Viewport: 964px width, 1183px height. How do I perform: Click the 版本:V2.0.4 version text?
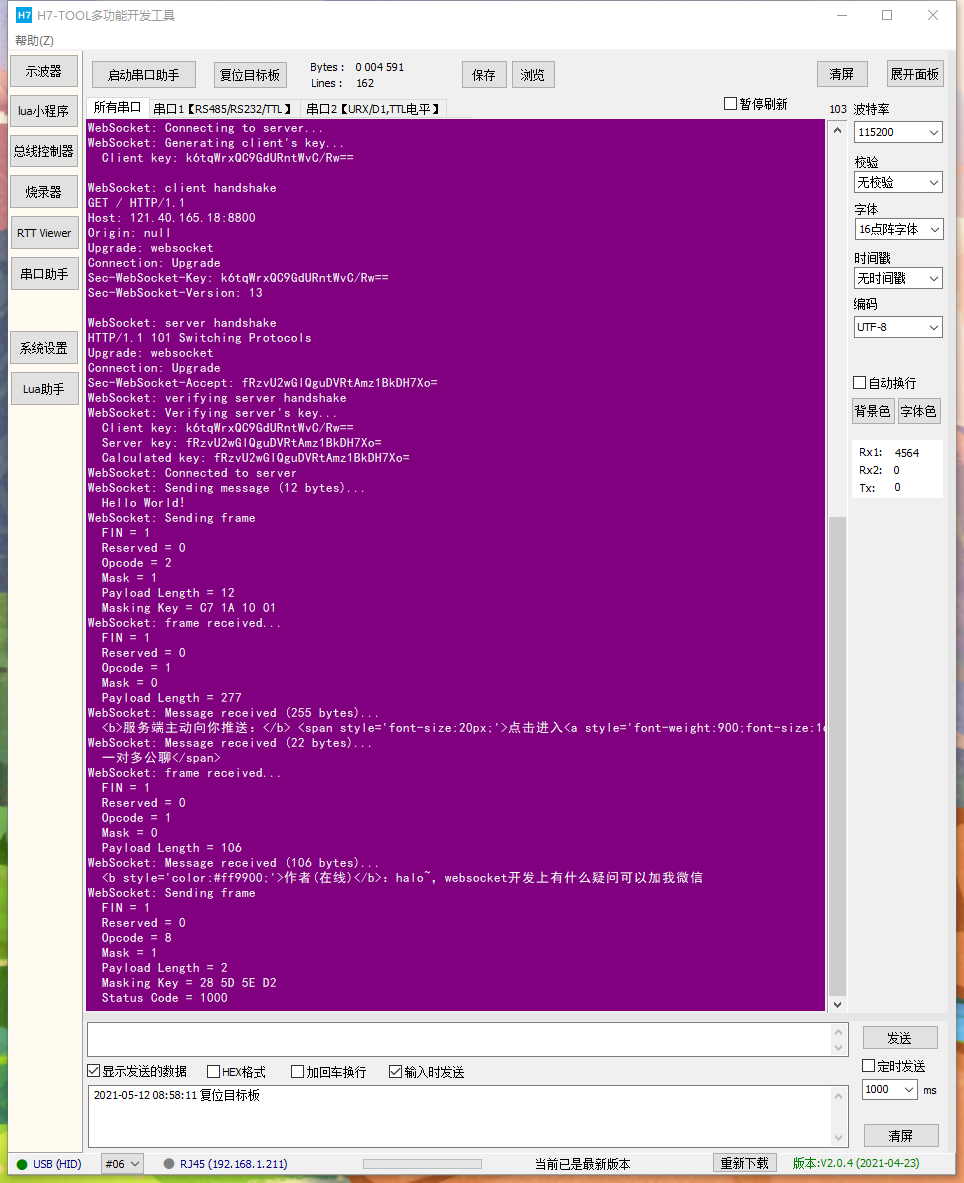(x=855, y=1163)
